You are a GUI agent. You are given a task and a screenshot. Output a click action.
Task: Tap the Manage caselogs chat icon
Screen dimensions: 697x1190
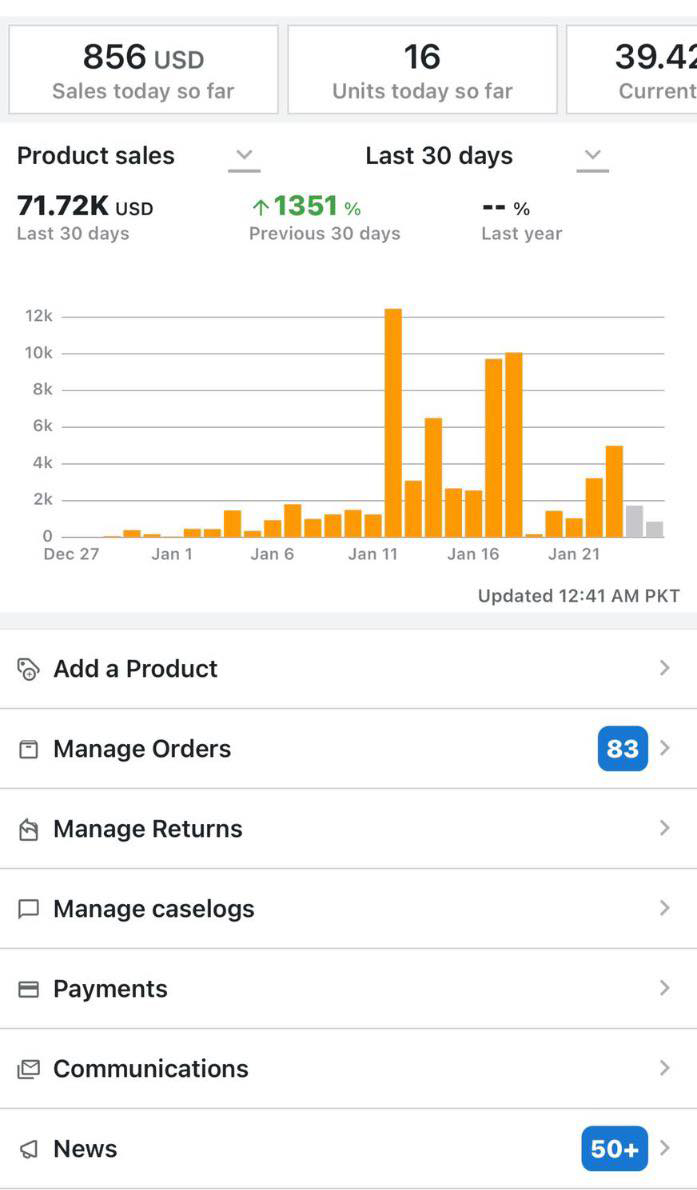(x=29, y=909)
